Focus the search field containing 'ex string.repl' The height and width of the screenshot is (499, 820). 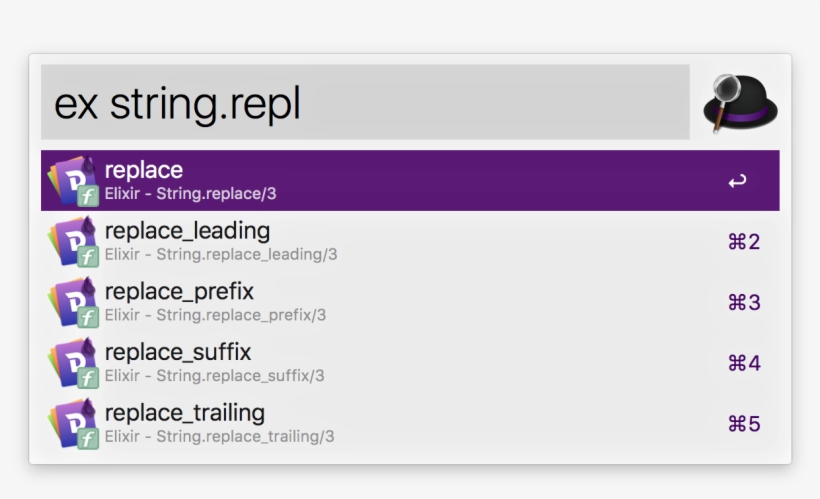[x=365, y=103]
